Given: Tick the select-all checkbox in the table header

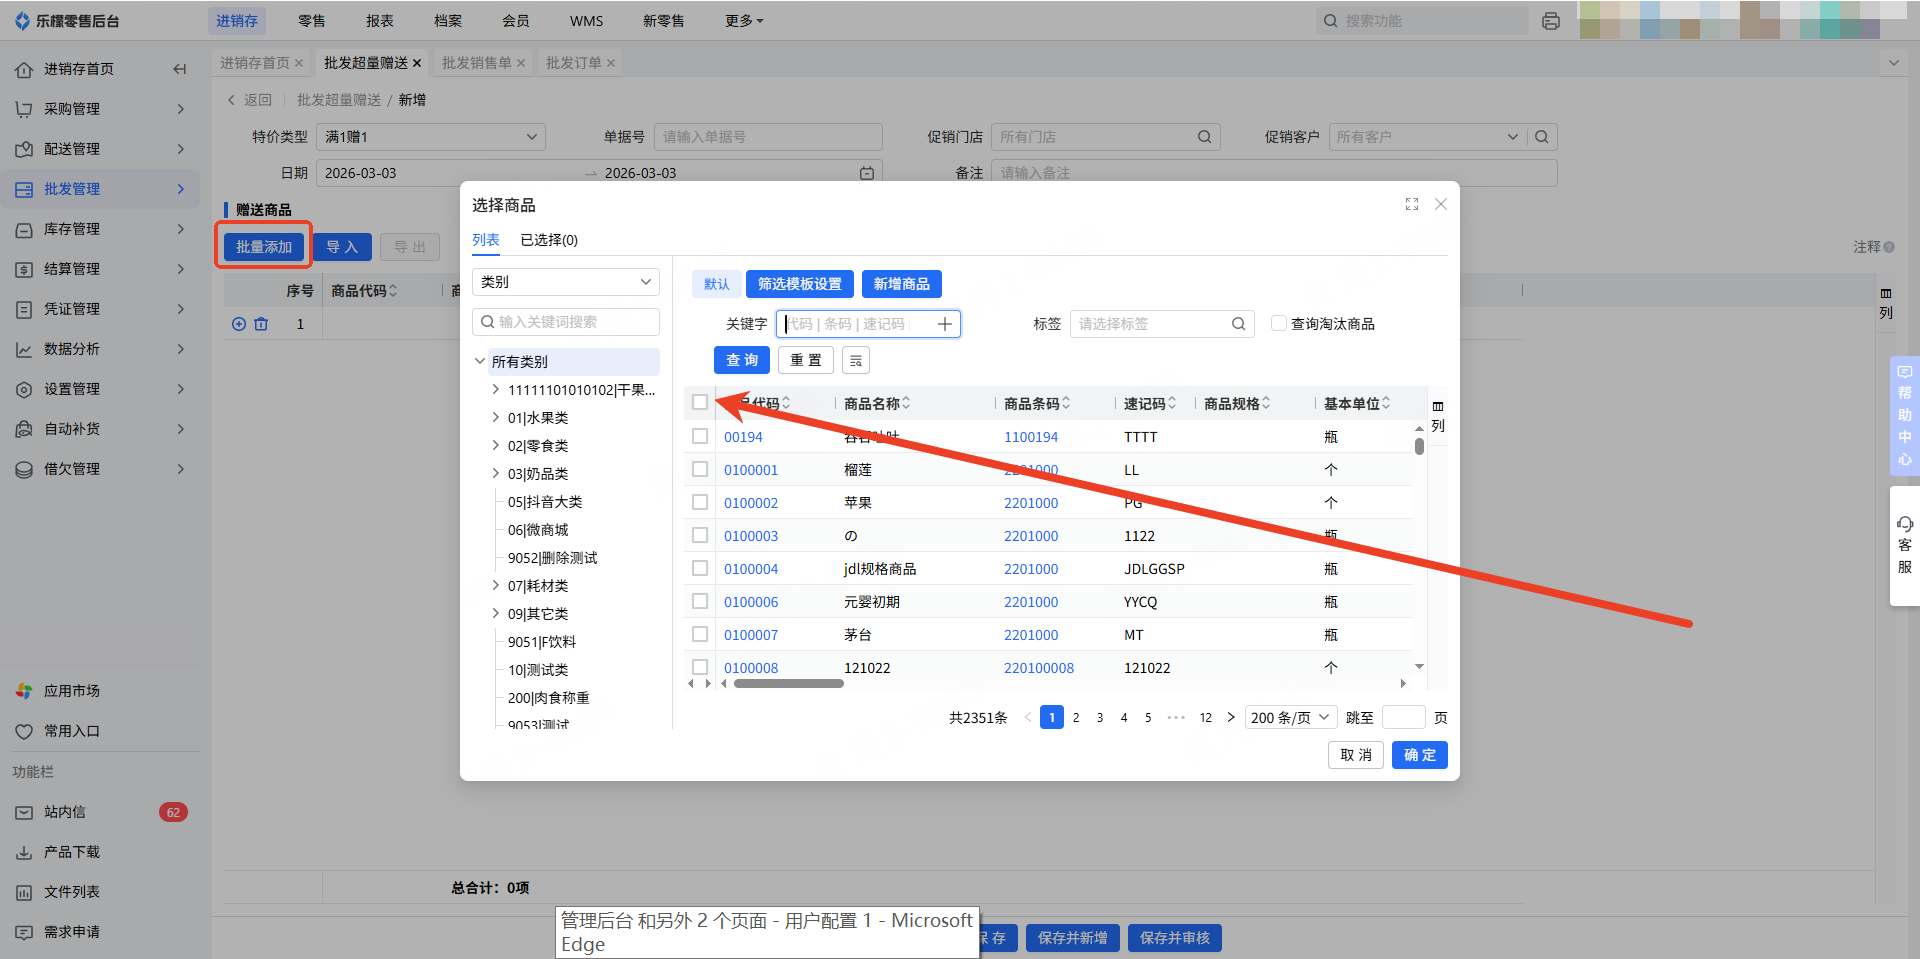Looking at the screenshot, I should pyautogui.click(x=700, y=403).
